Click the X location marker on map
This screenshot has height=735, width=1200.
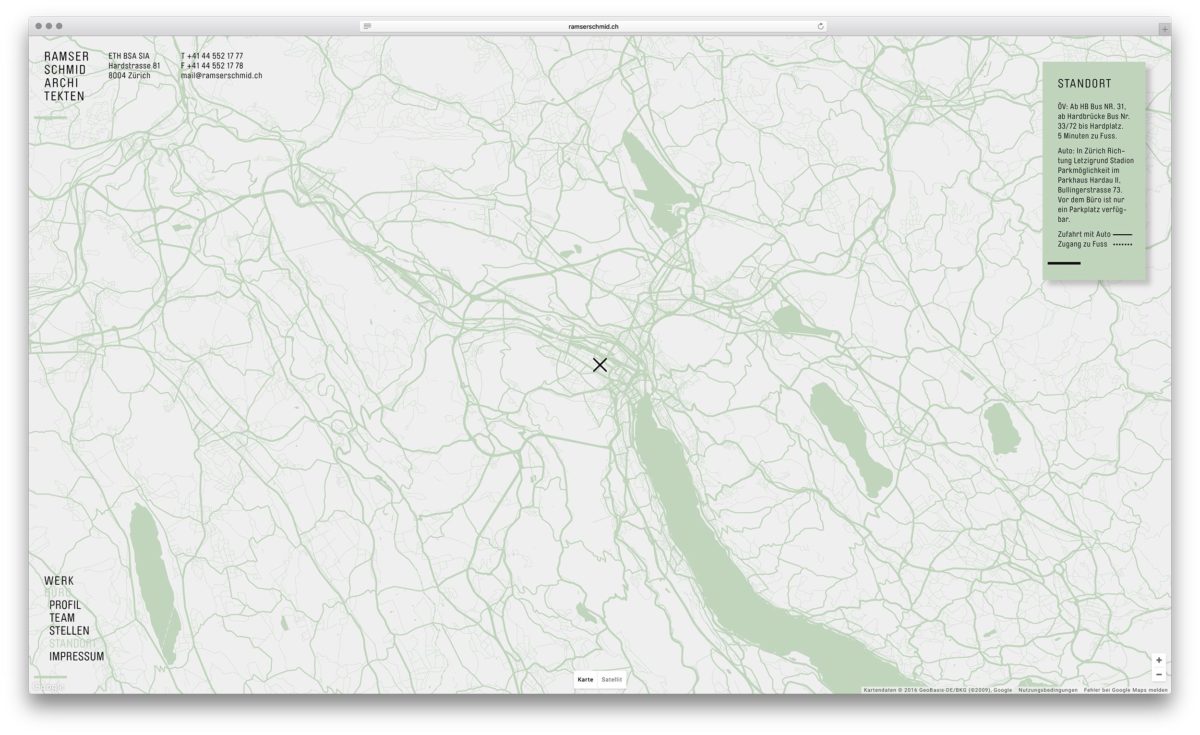(x=600, y=365)
